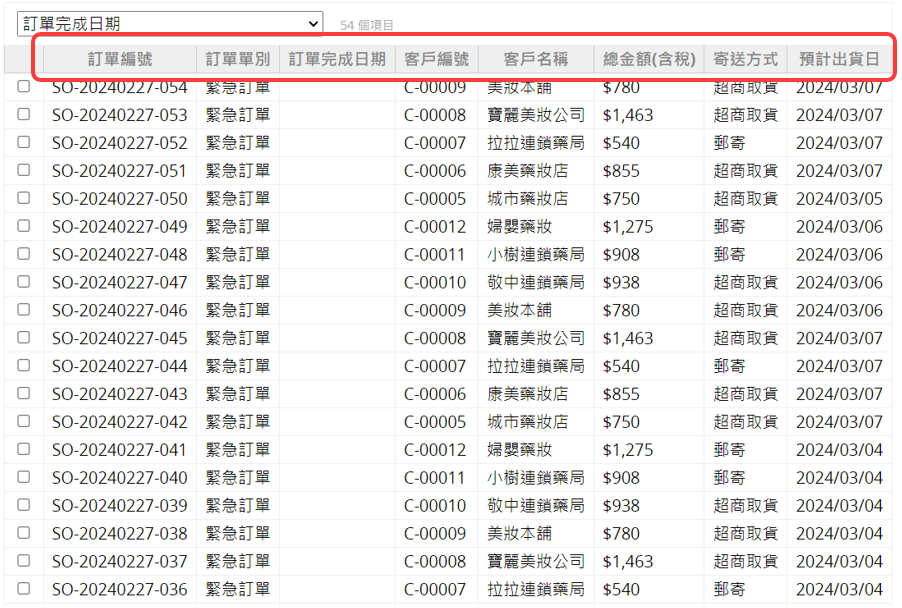The image size is (902, 608).
Task: Sort by 客戶編號 column header
Action: (436, 59)
